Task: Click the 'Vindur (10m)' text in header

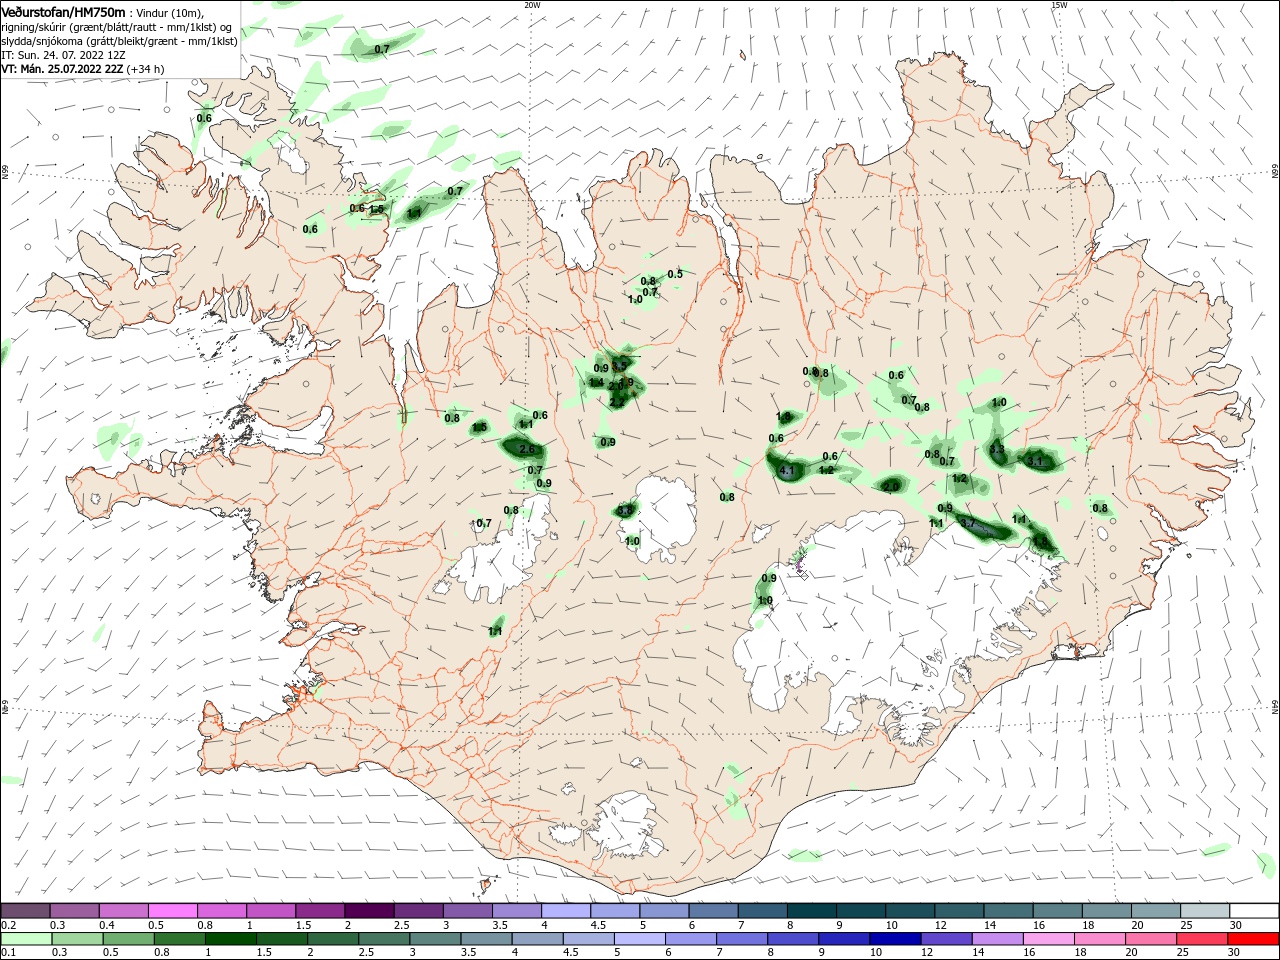Action: click(x=171, y=12)
